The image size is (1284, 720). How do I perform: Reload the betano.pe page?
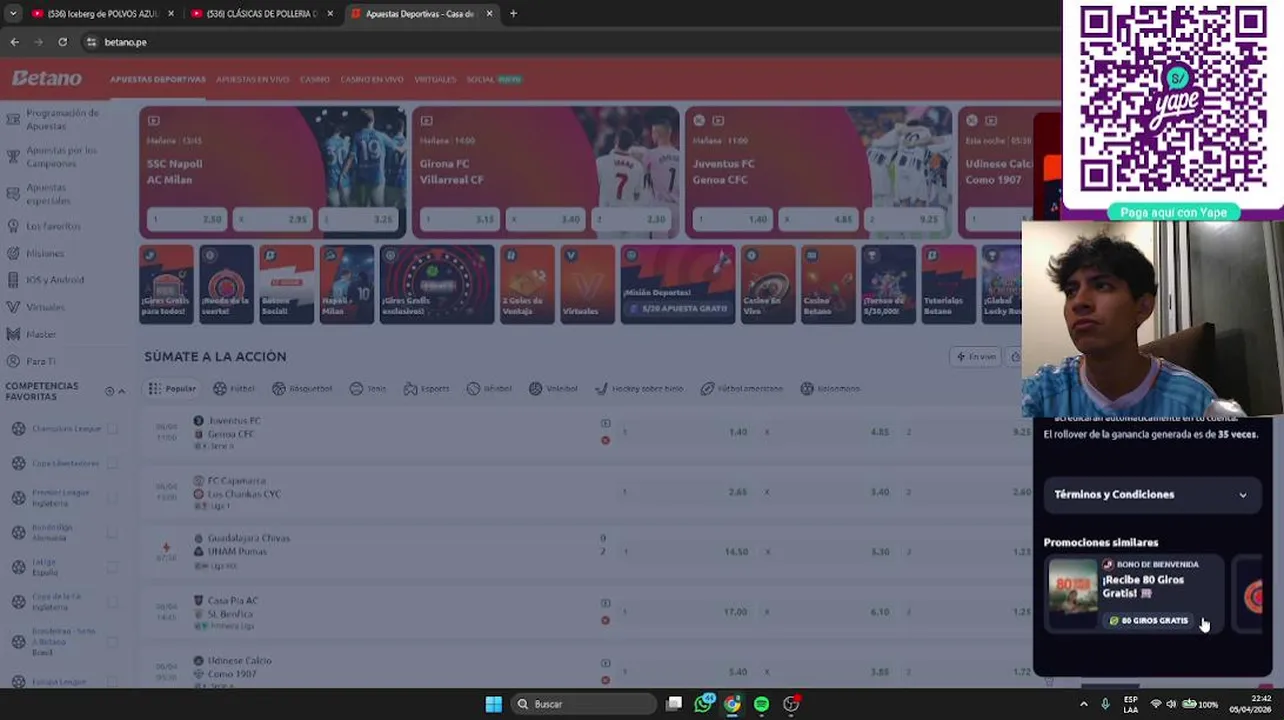[x=62, y=42]
